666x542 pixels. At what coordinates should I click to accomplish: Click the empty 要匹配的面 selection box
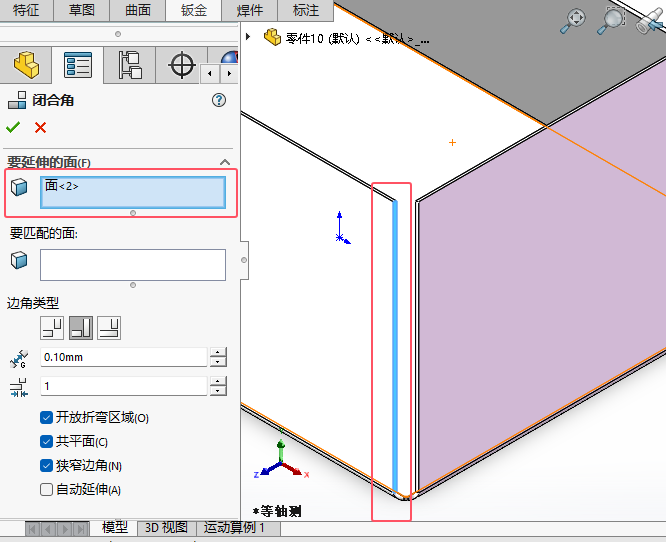(x=133, y=265)
